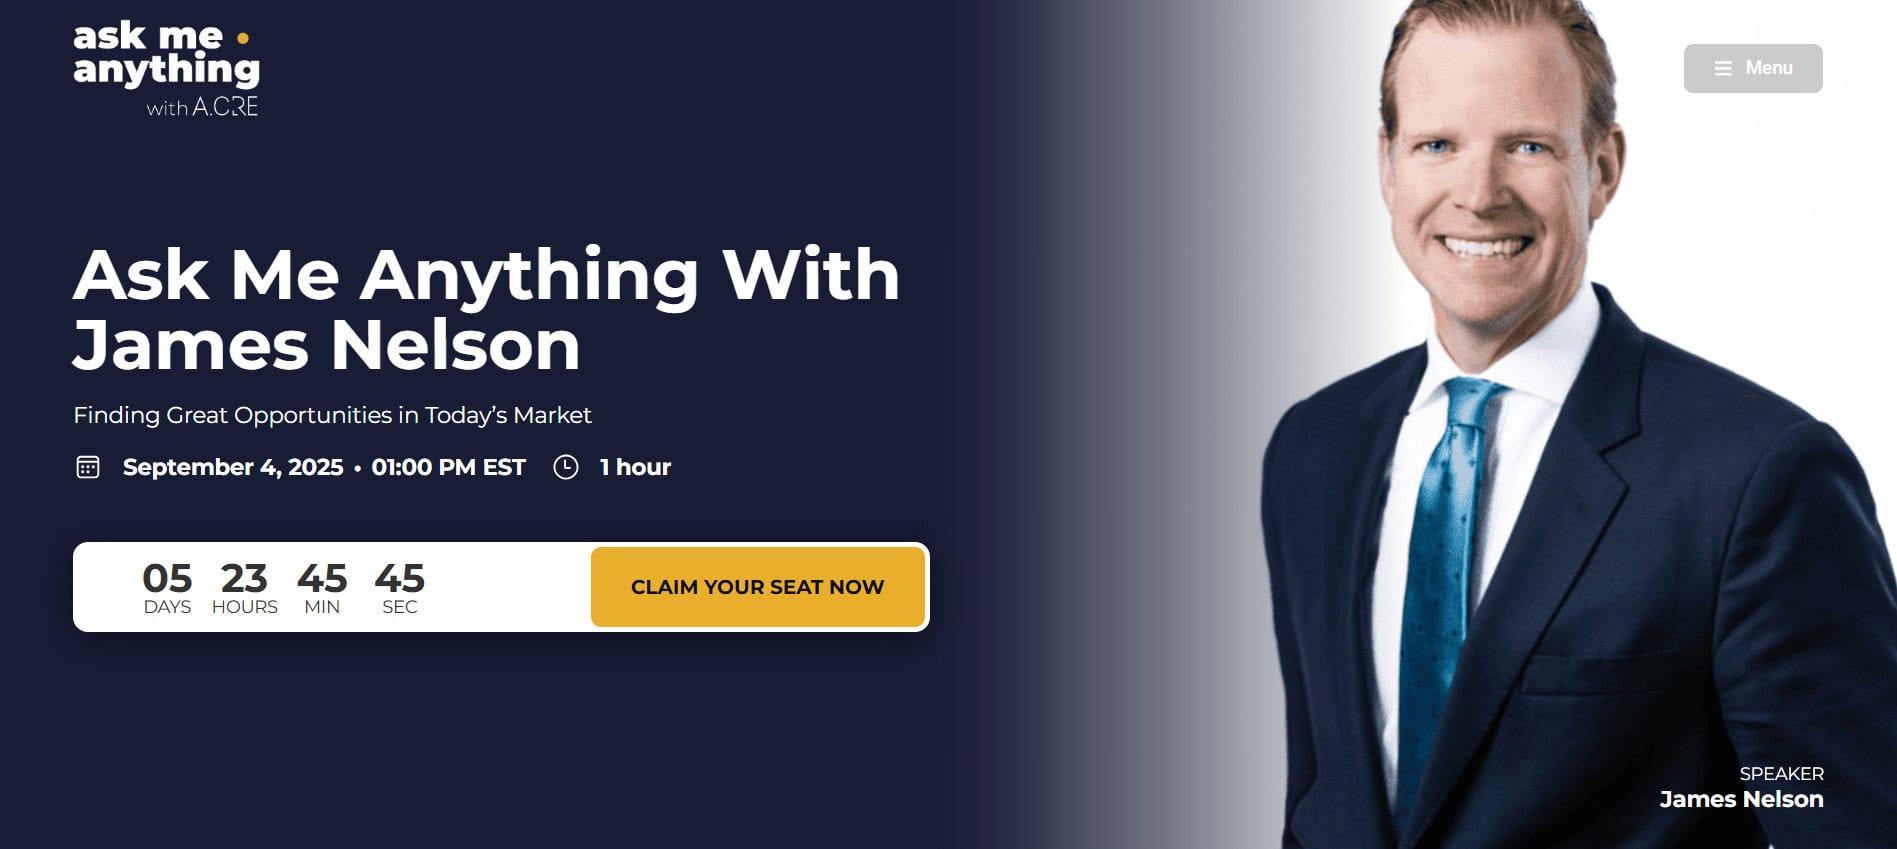Open the Menu button

point(1752,68)
